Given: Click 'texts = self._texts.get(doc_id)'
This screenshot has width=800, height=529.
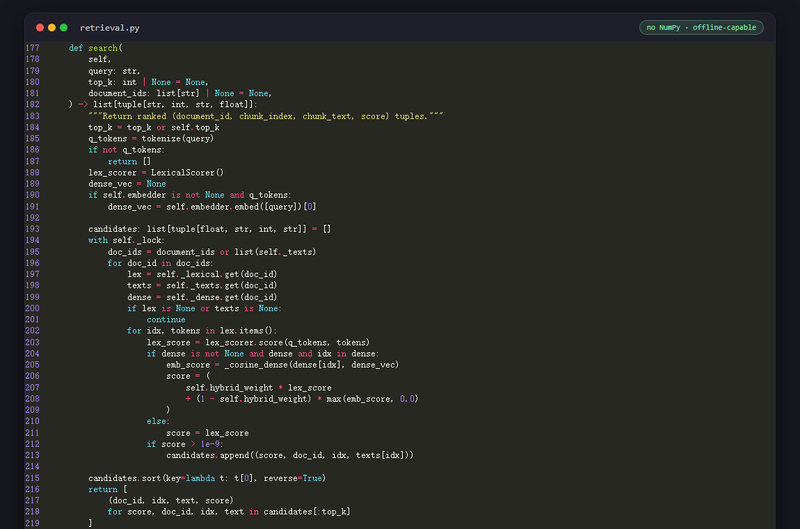Looking at the screenshot, I should [x=202, y=286].
